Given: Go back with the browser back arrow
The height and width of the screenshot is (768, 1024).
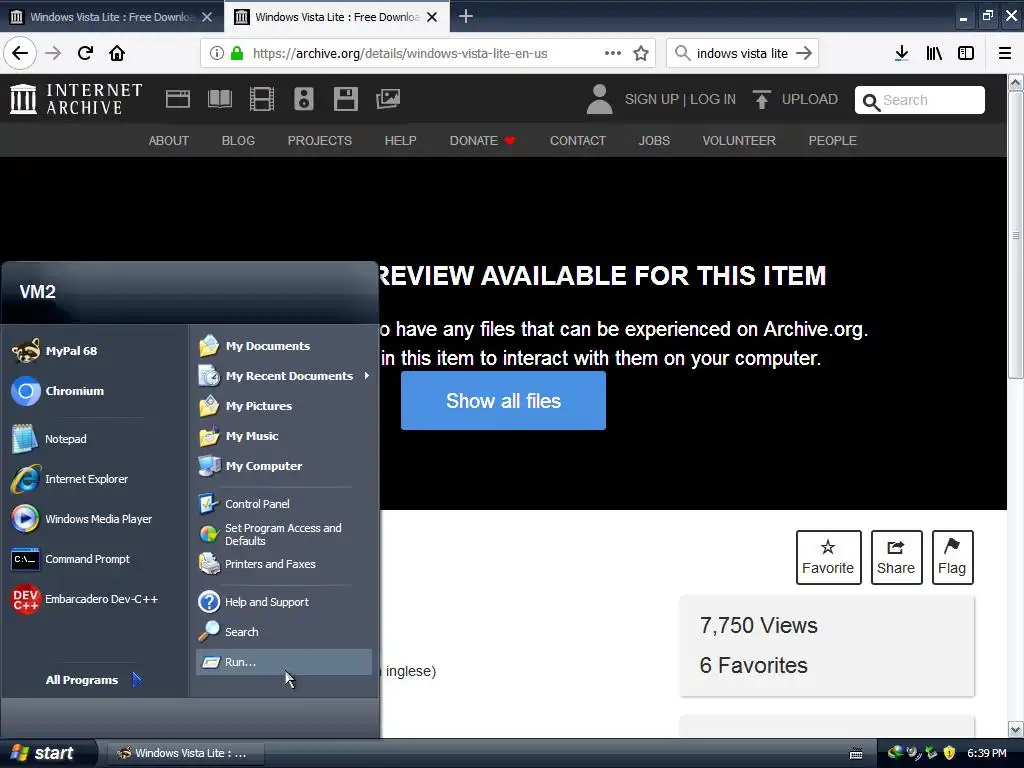Looking at the screenshot, I should [20, 53].
